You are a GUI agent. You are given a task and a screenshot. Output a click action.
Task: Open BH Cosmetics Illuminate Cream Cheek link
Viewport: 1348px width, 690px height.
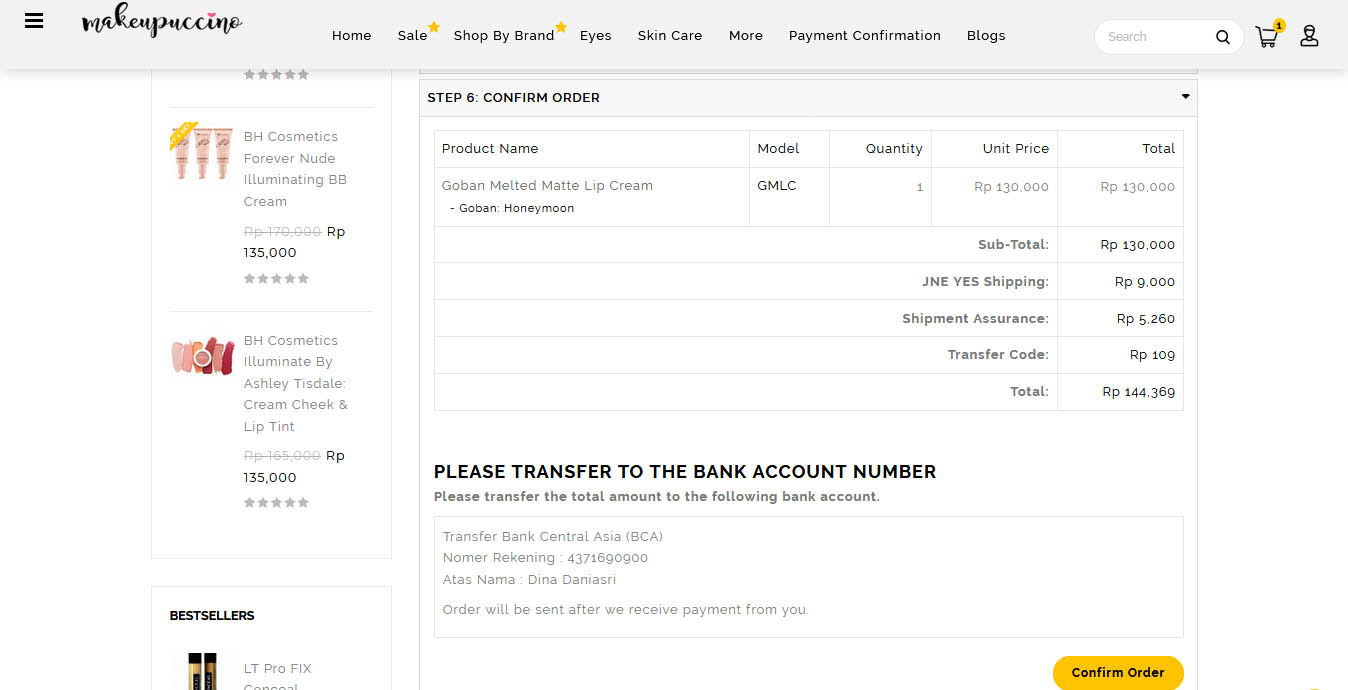point(296,383)
